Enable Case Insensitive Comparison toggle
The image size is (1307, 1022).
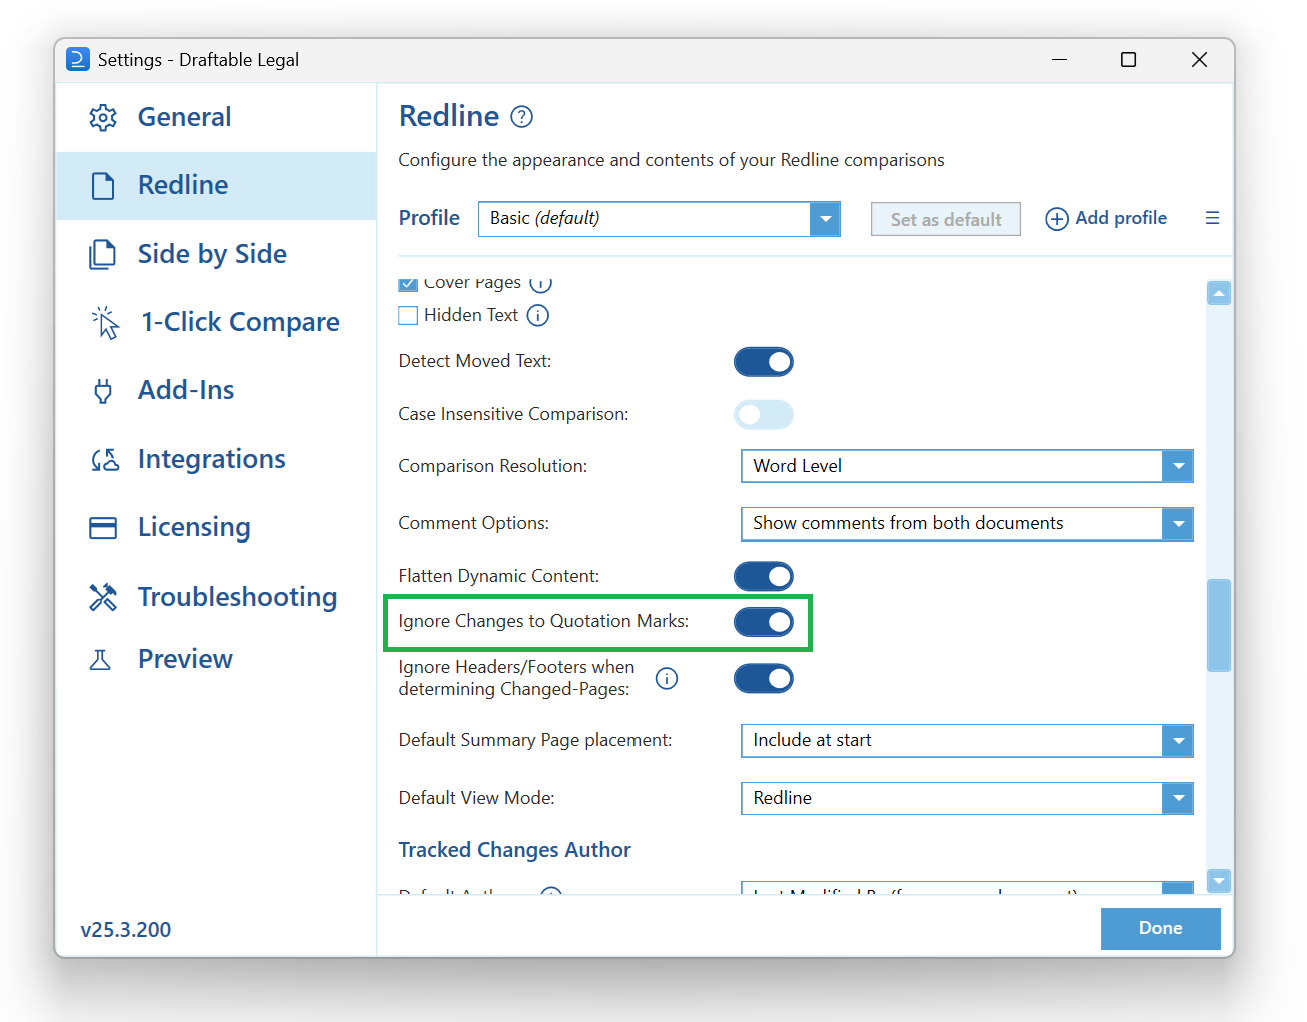764,415
